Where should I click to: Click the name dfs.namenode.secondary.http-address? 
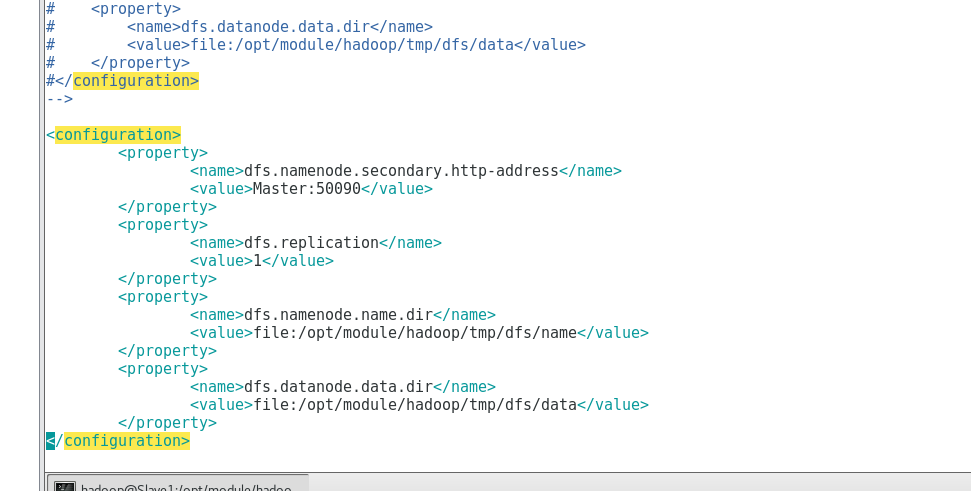pos(401,171)
